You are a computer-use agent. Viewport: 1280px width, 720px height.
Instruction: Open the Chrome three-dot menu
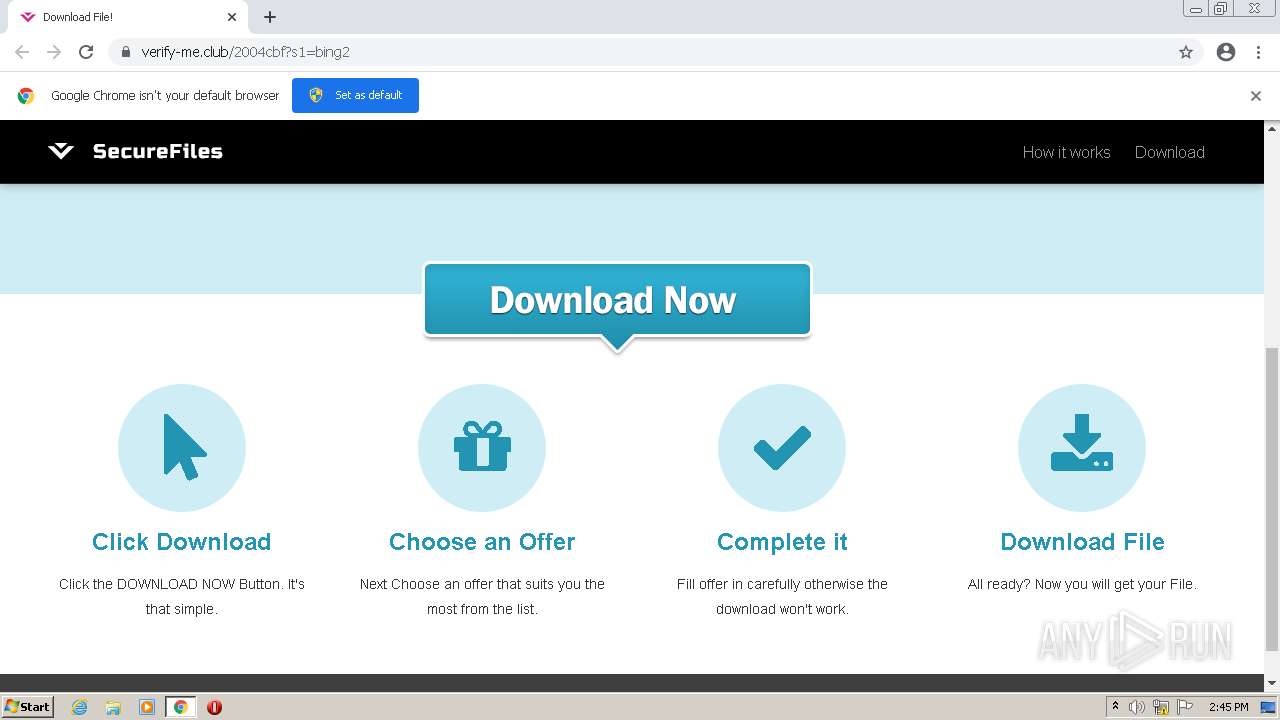(1258, 52)
